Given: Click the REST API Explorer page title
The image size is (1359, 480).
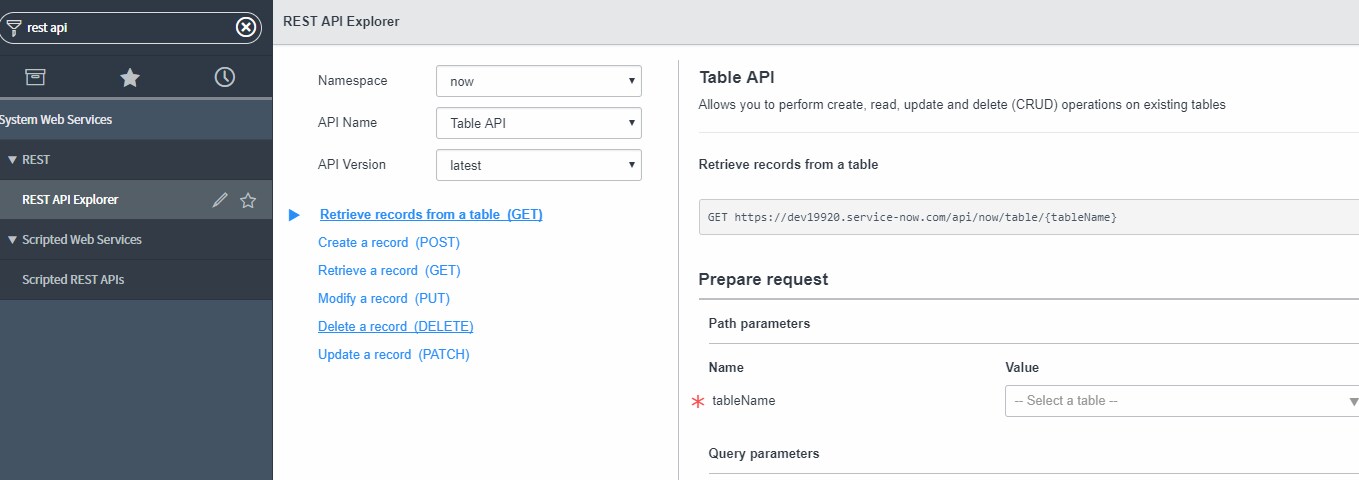Looking at the screenshot, I should (x=341, y=21).
